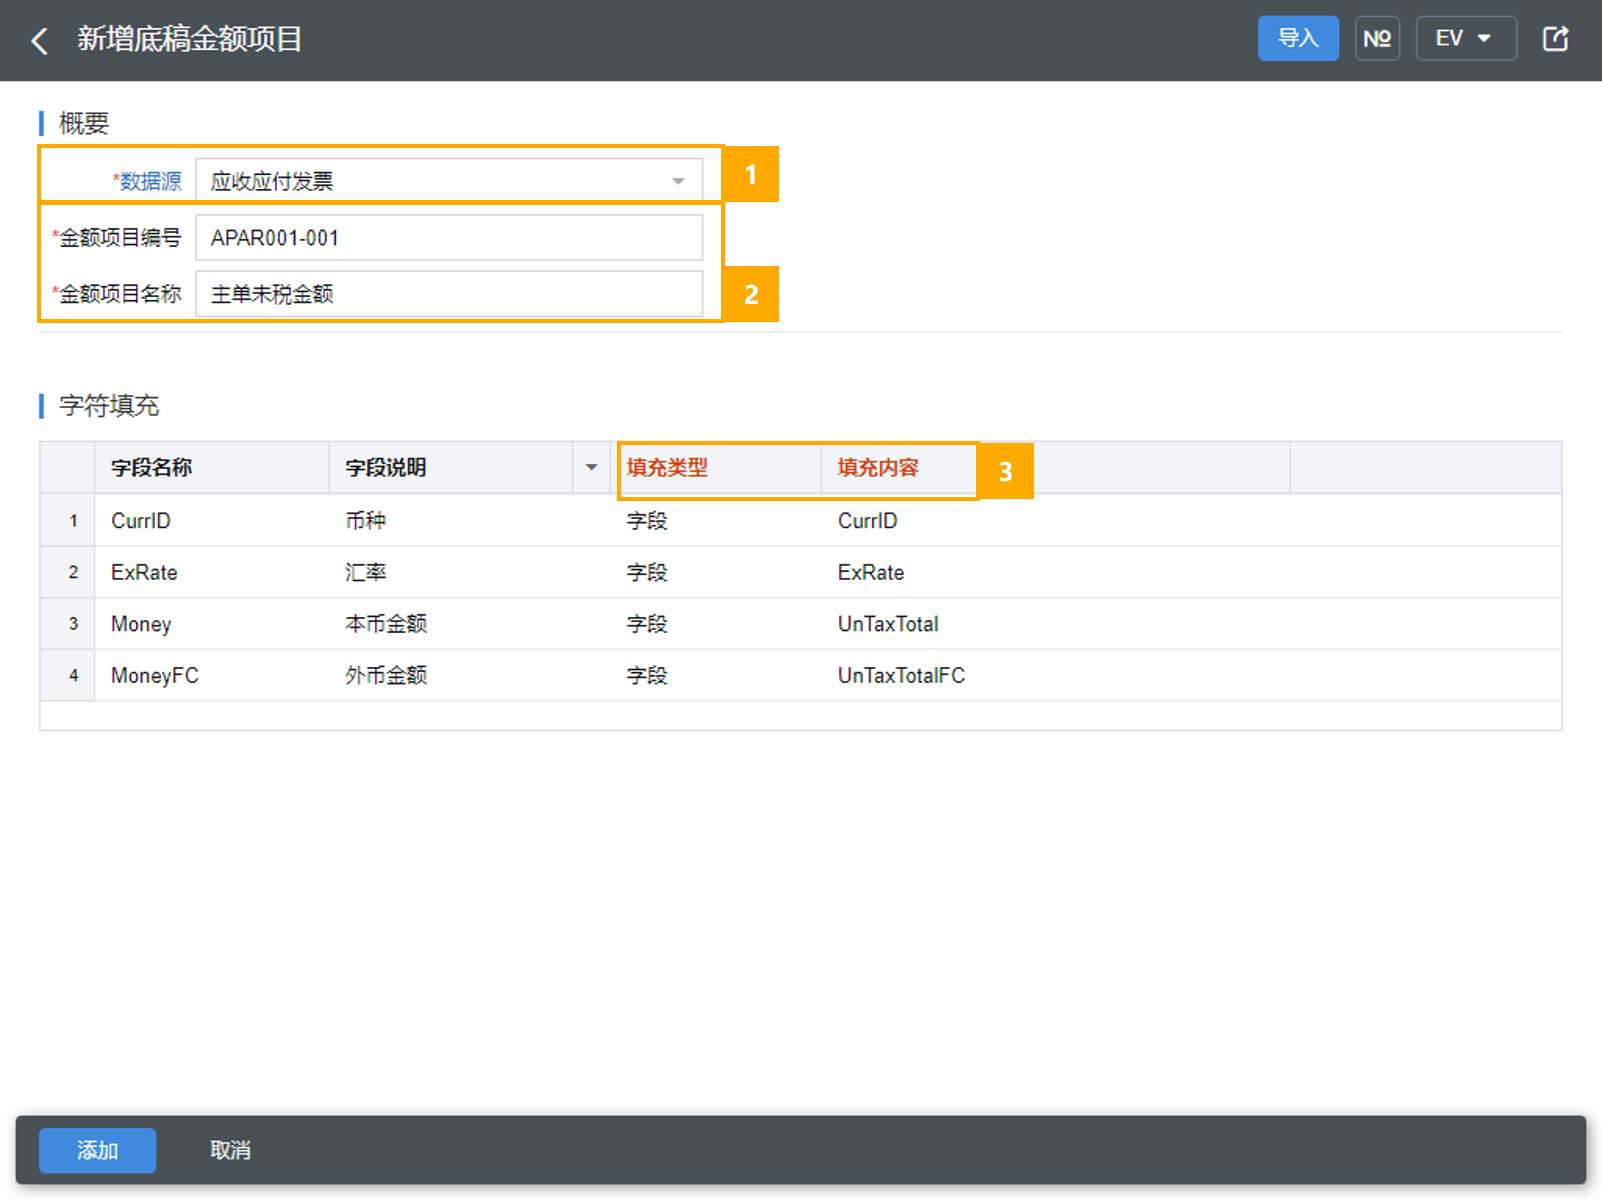Click the 金额项目名称 input field
The height and width of the screenshot is (1200, 1602).
(449, 294)
